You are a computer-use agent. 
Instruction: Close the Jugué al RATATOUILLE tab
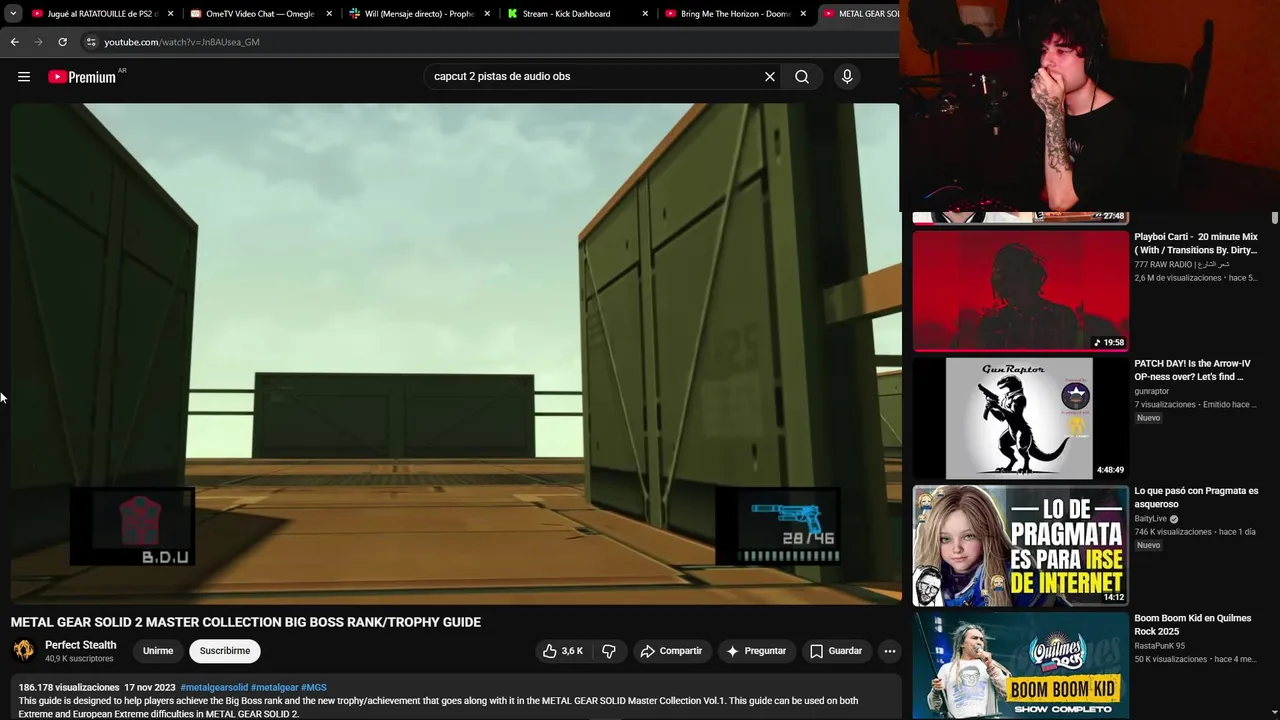coord(171,14)
